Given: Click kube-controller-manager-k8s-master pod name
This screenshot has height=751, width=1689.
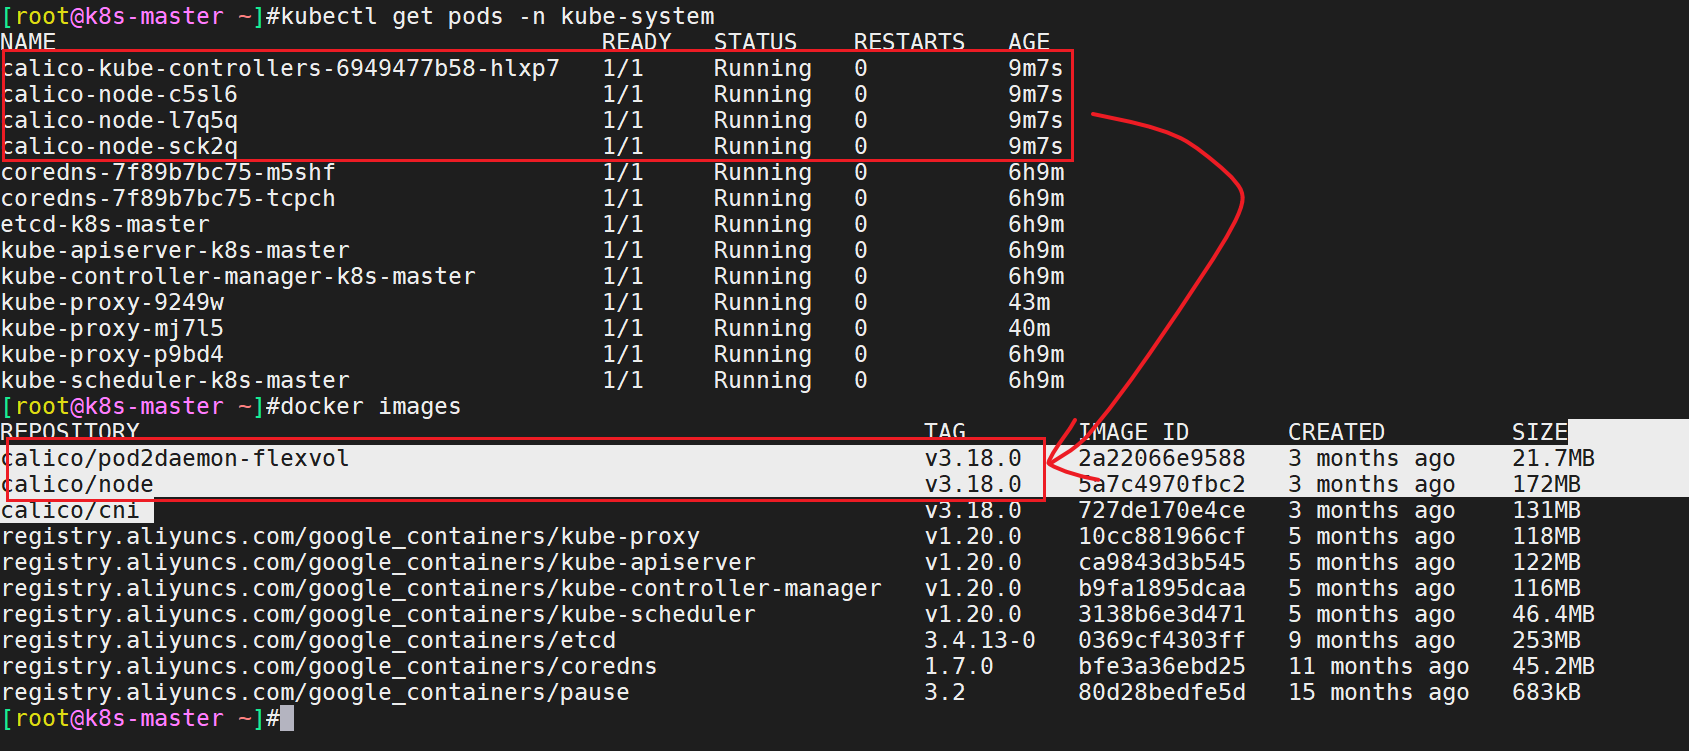Looking at the screenshot, I should click(238, 276).
